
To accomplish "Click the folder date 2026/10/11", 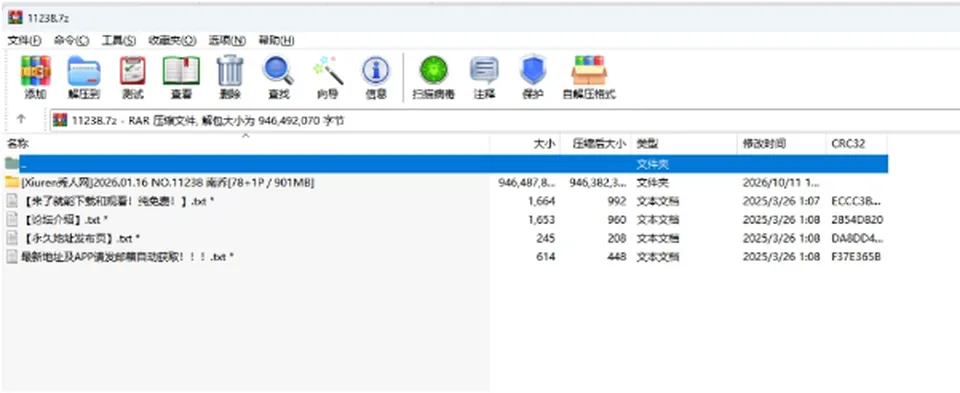I will [x=781, y=182].
